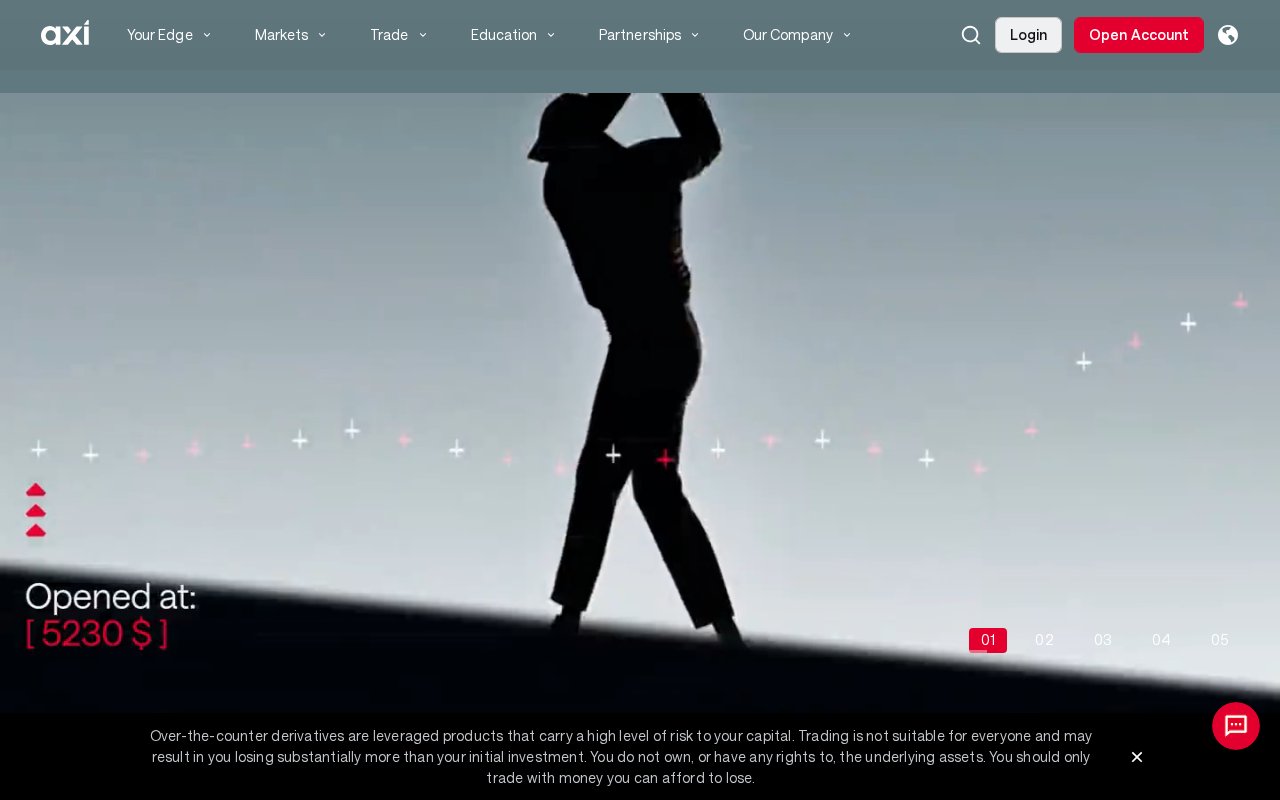
Task: Expand the Partnerships menu chevron
Action: pos(695,35)
